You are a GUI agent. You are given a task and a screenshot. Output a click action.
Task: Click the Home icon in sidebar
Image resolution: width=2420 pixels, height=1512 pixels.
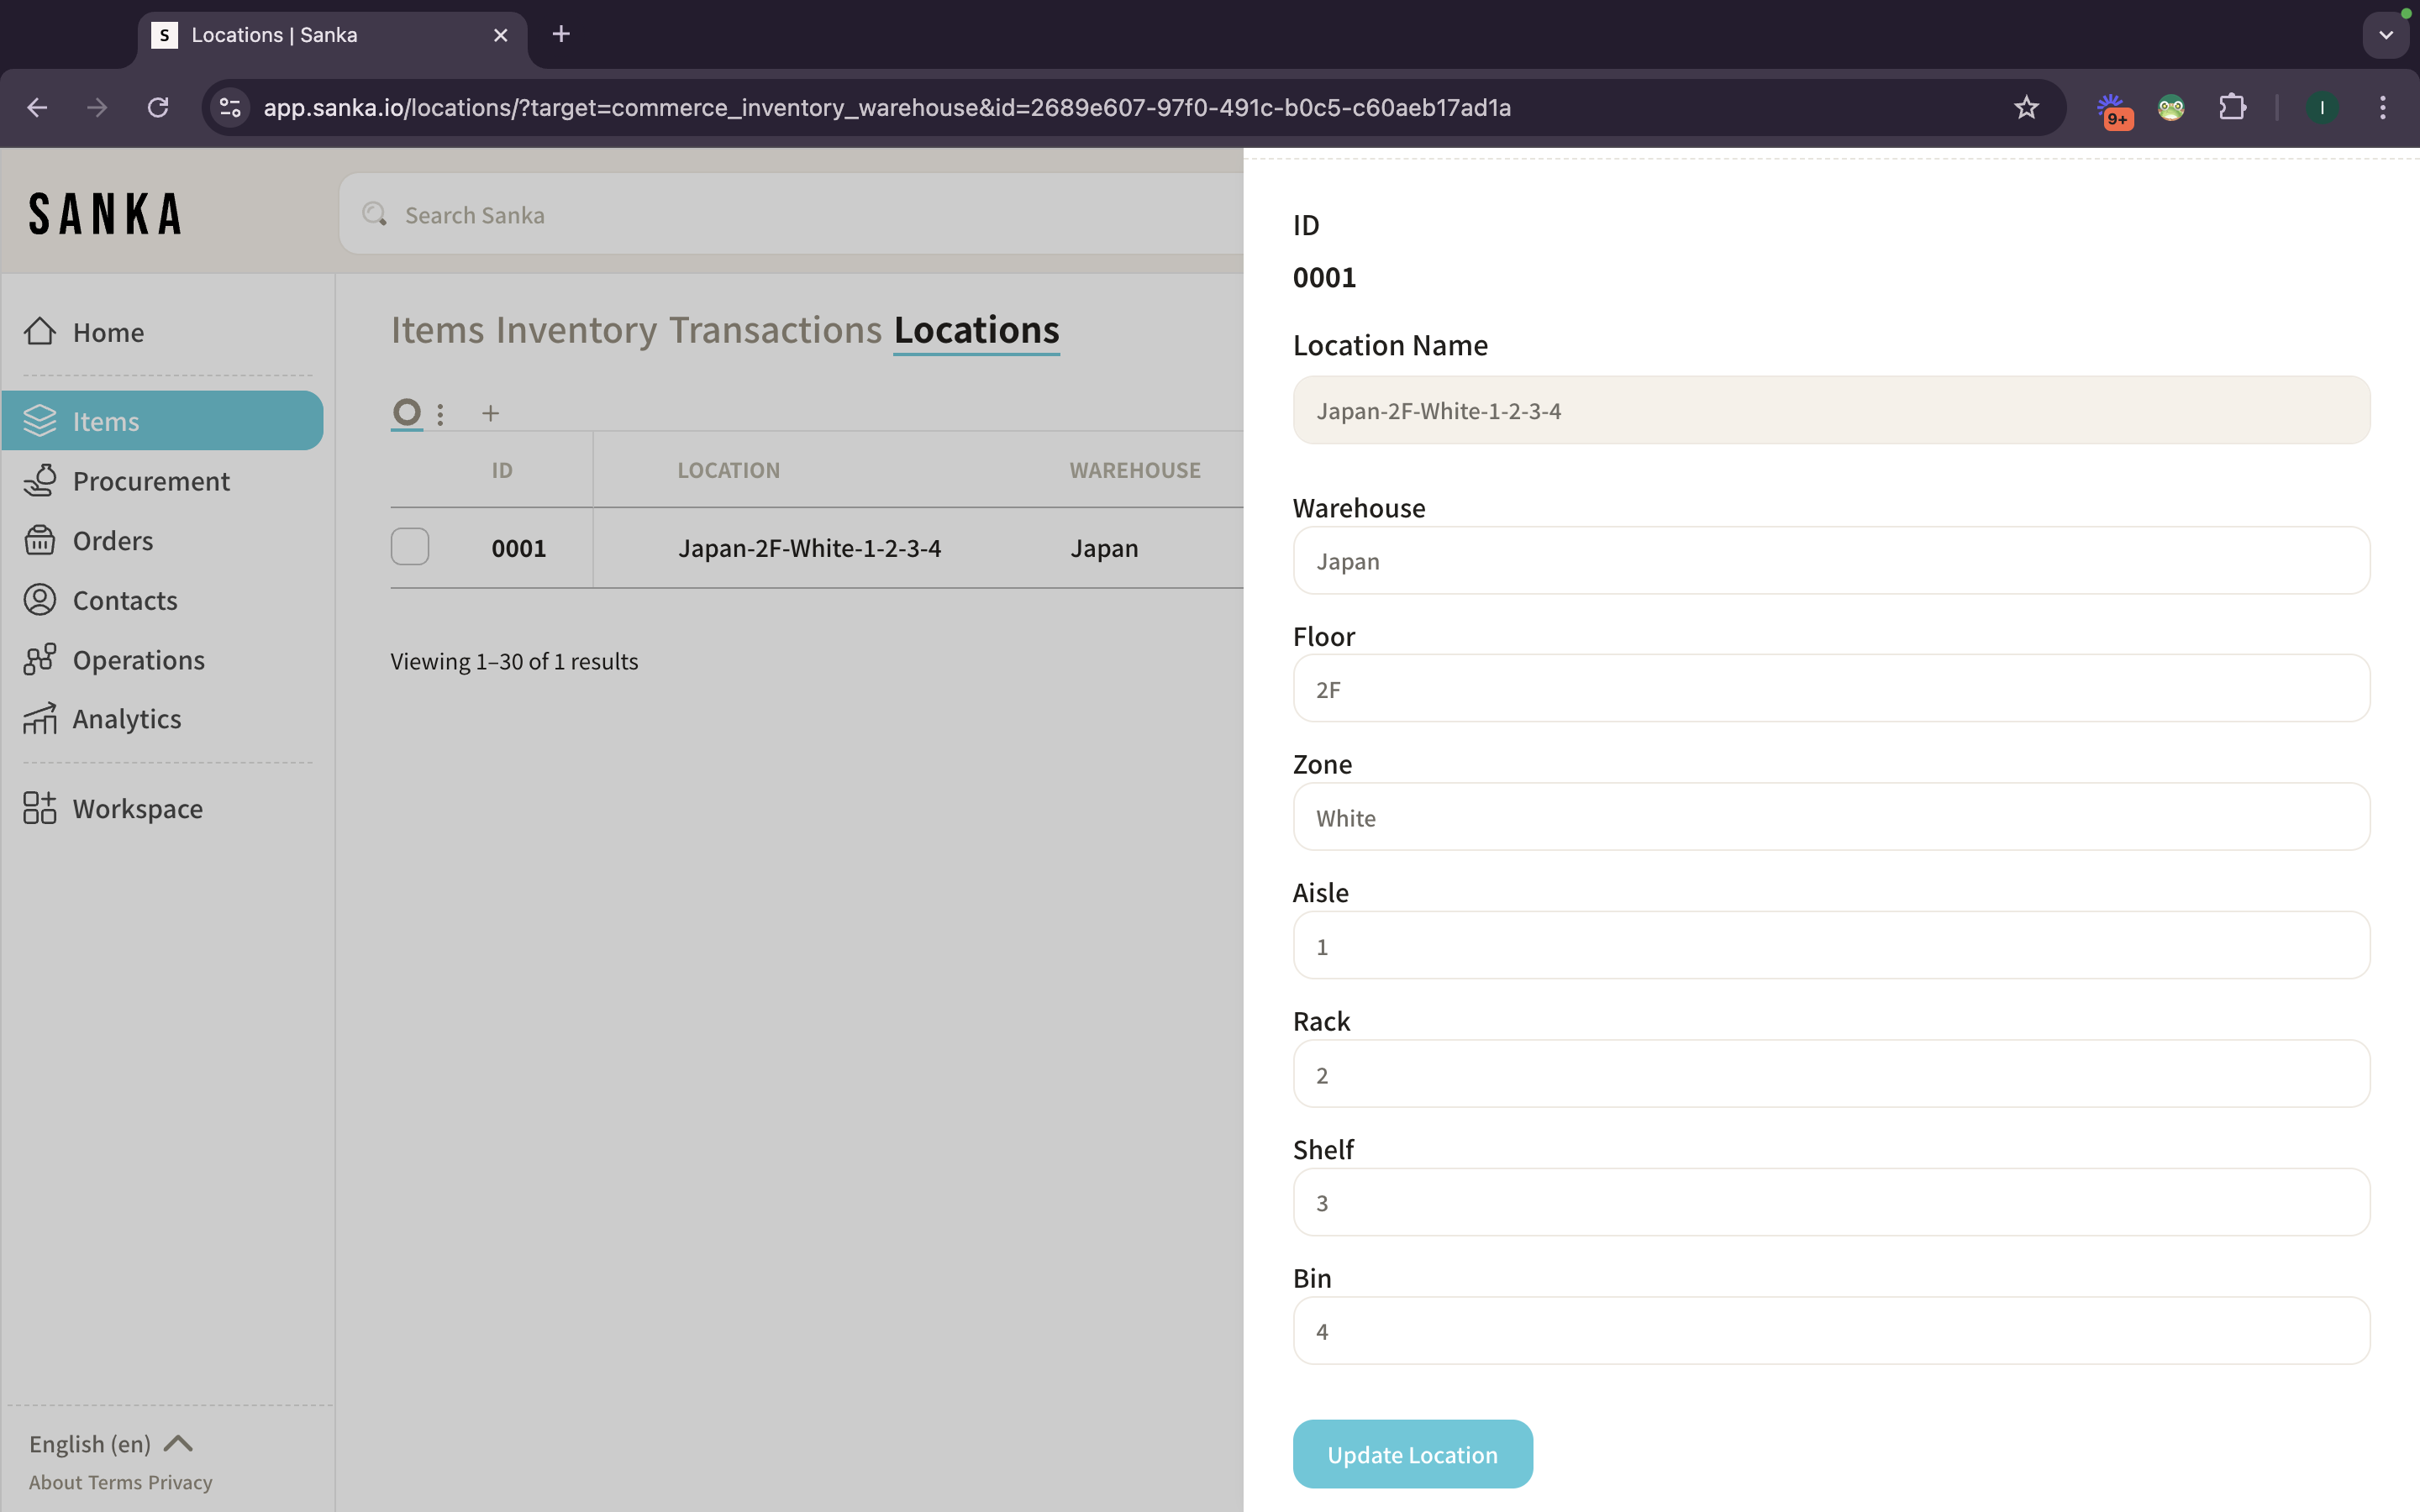point(40,331)
